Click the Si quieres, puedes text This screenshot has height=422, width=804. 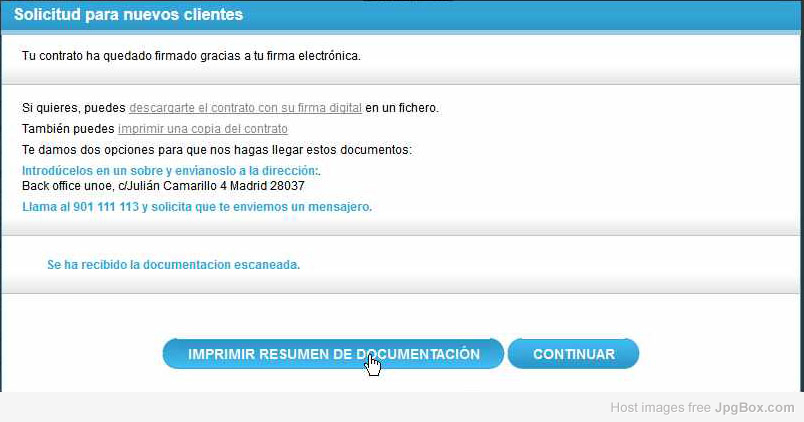(74, 107)
